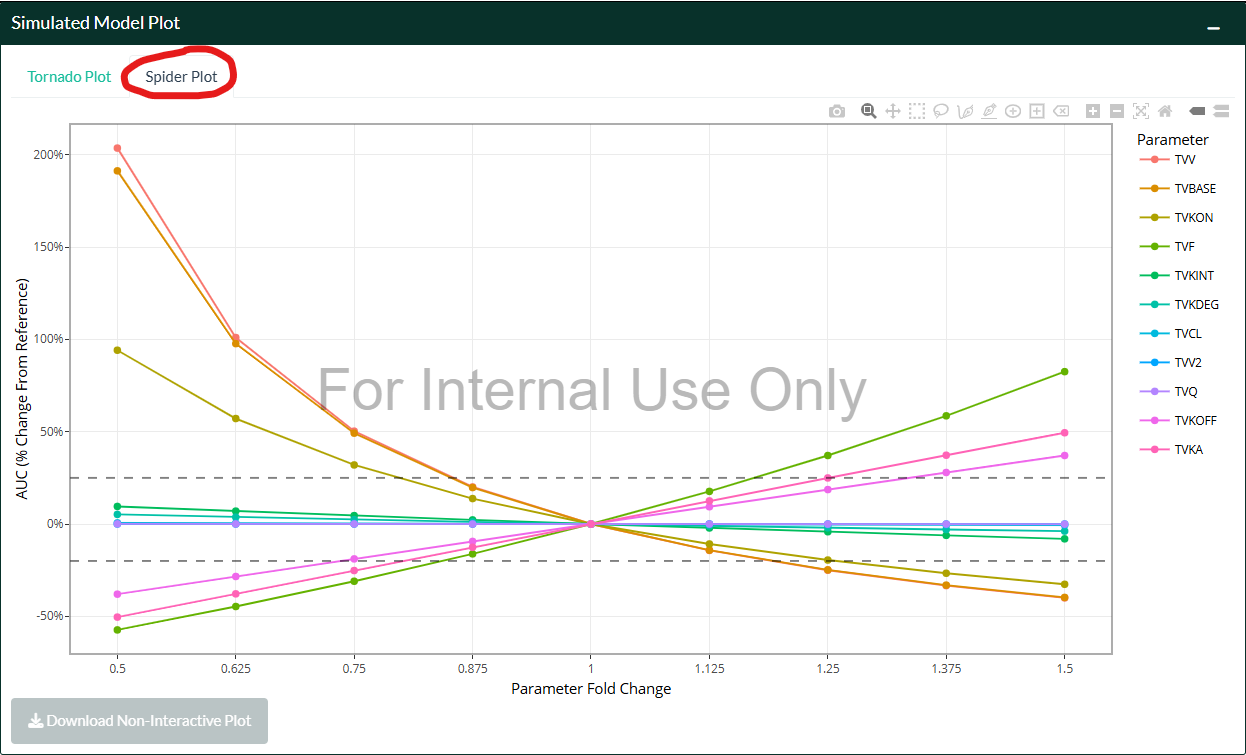Enable compare data on hover
Viewport: 1246px width, 755px height.
[1221, 111]
